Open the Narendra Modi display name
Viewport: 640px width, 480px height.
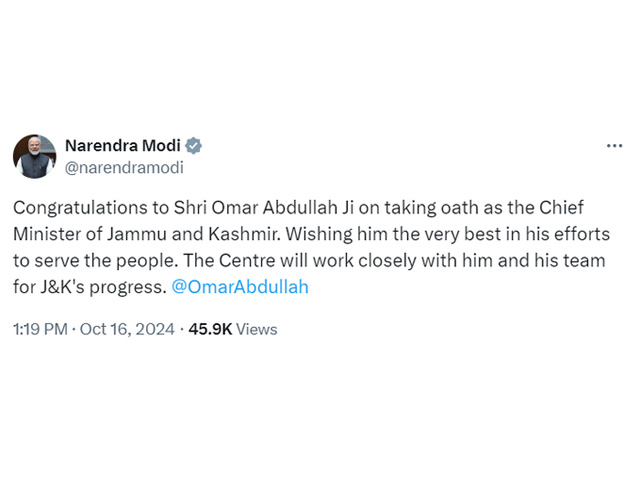click(x=123, y=145)
